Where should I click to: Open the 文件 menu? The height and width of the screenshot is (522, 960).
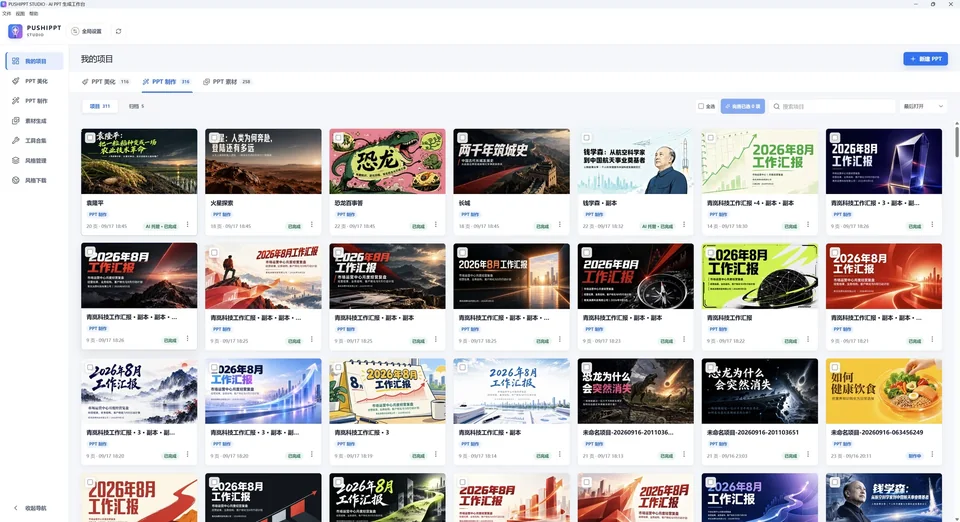(7, 13)
